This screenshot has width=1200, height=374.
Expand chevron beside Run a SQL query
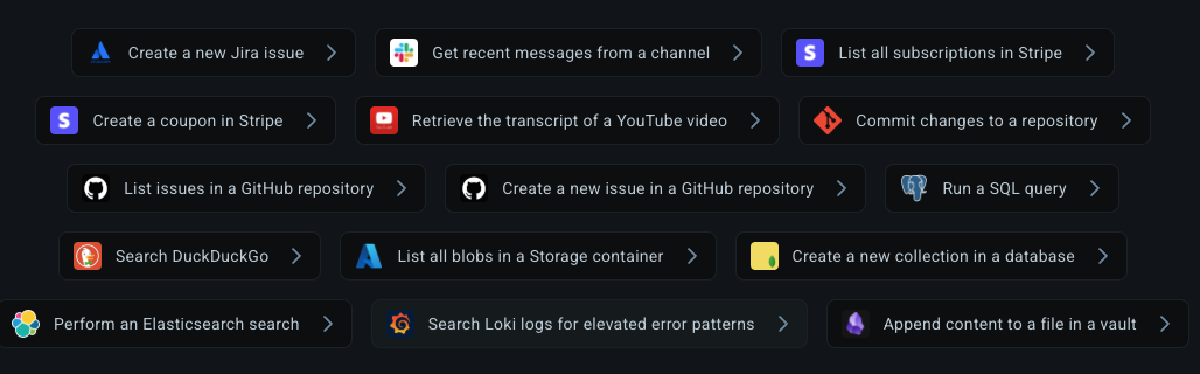point(1094,188)
